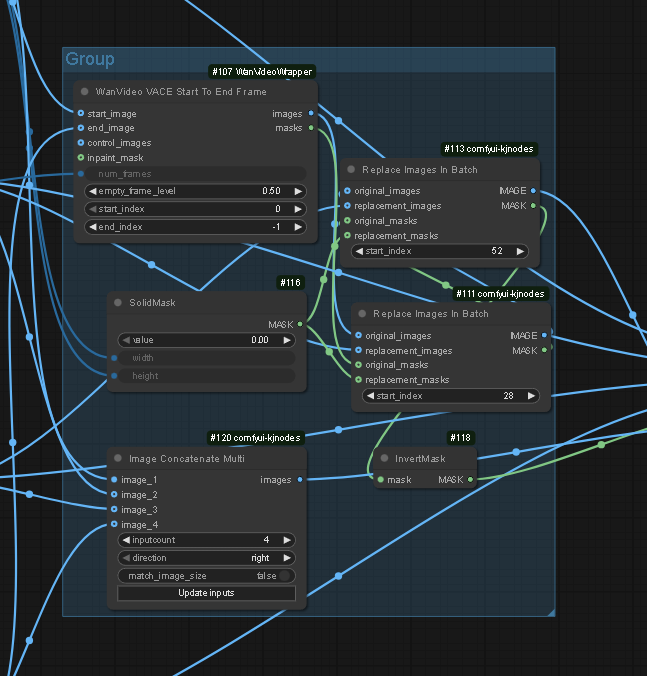647x676 pixels.
Task: Click the inpaint_mask input socket
Action: 80,158
